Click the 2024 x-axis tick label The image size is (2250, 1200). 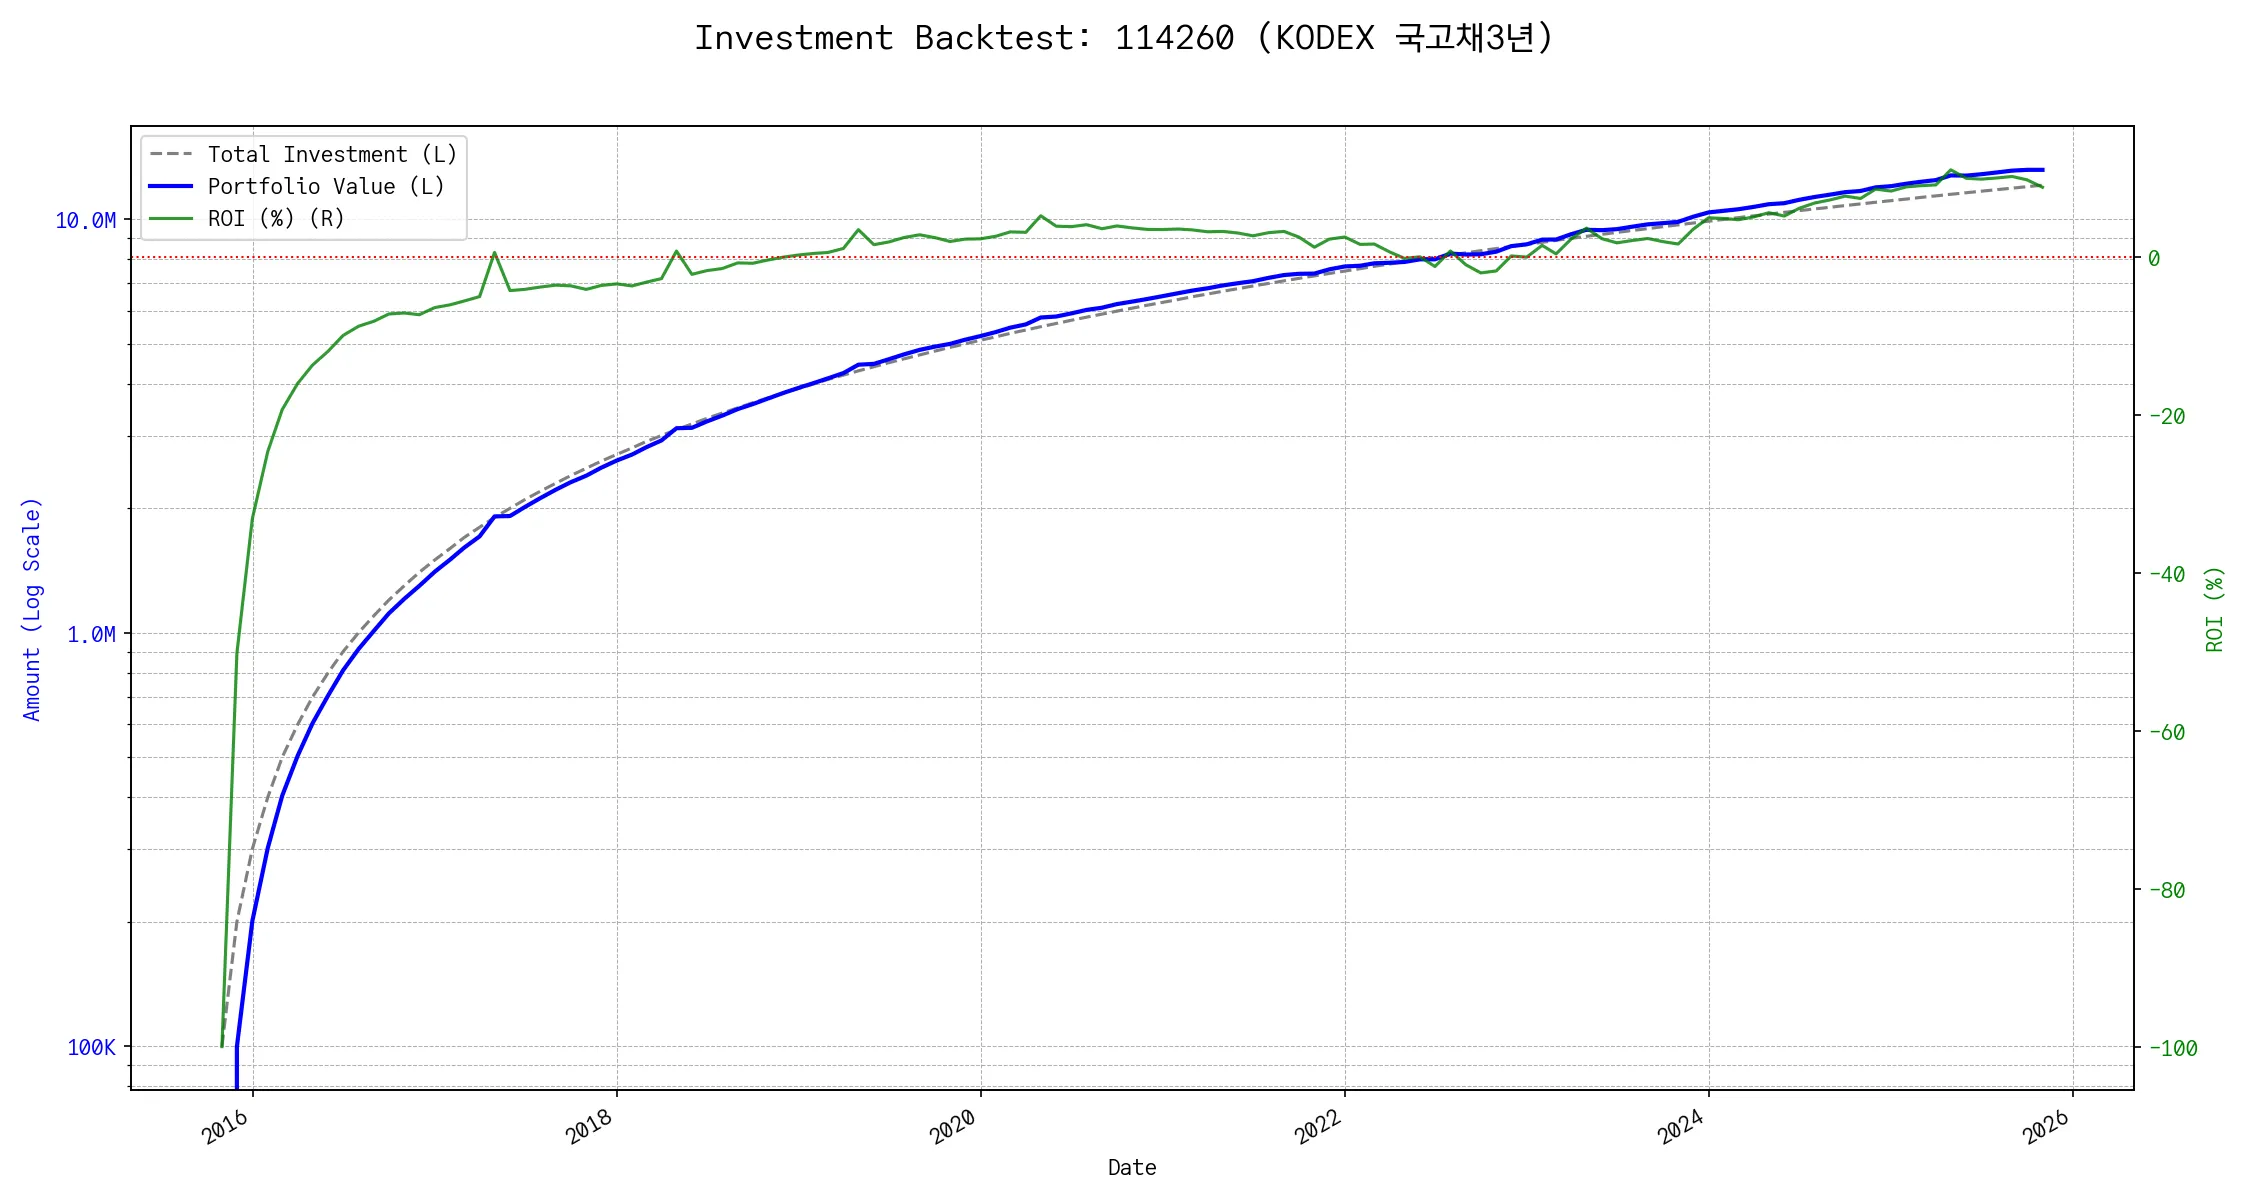click(x=1681, y=1127)
